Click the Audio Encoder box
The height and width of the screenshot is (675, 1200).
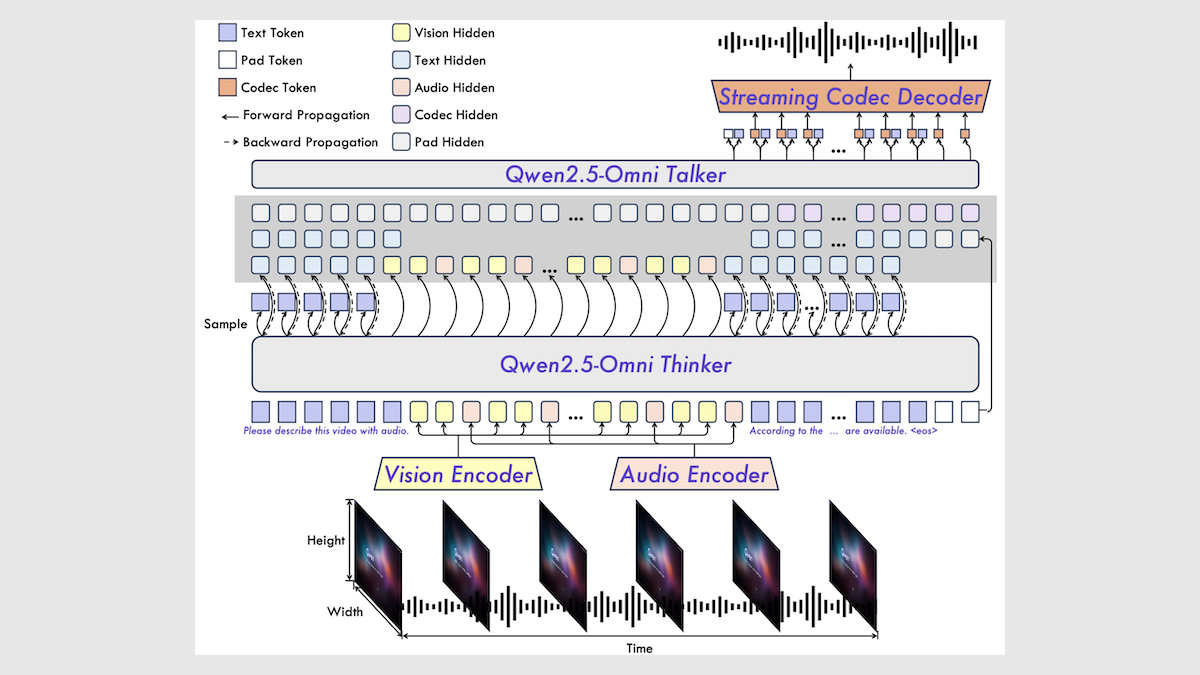tap(694, 474)
